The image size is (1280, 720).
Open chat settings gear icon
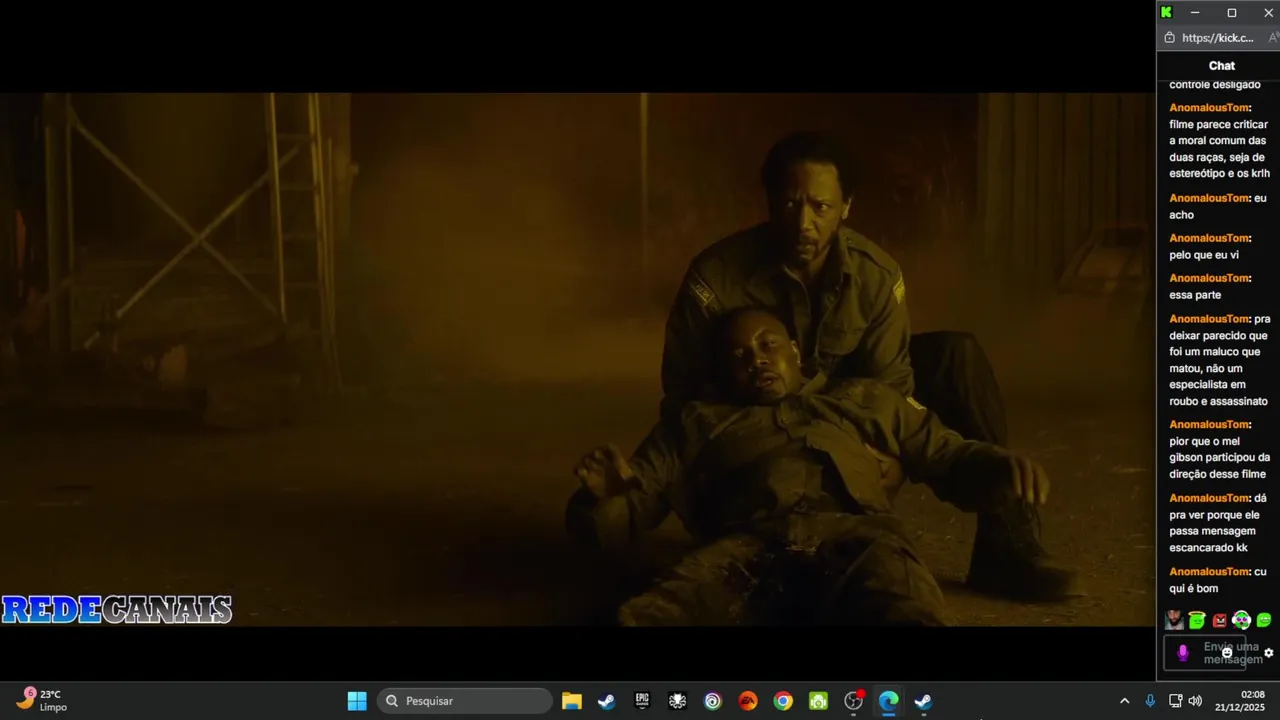coord(1269,653)
